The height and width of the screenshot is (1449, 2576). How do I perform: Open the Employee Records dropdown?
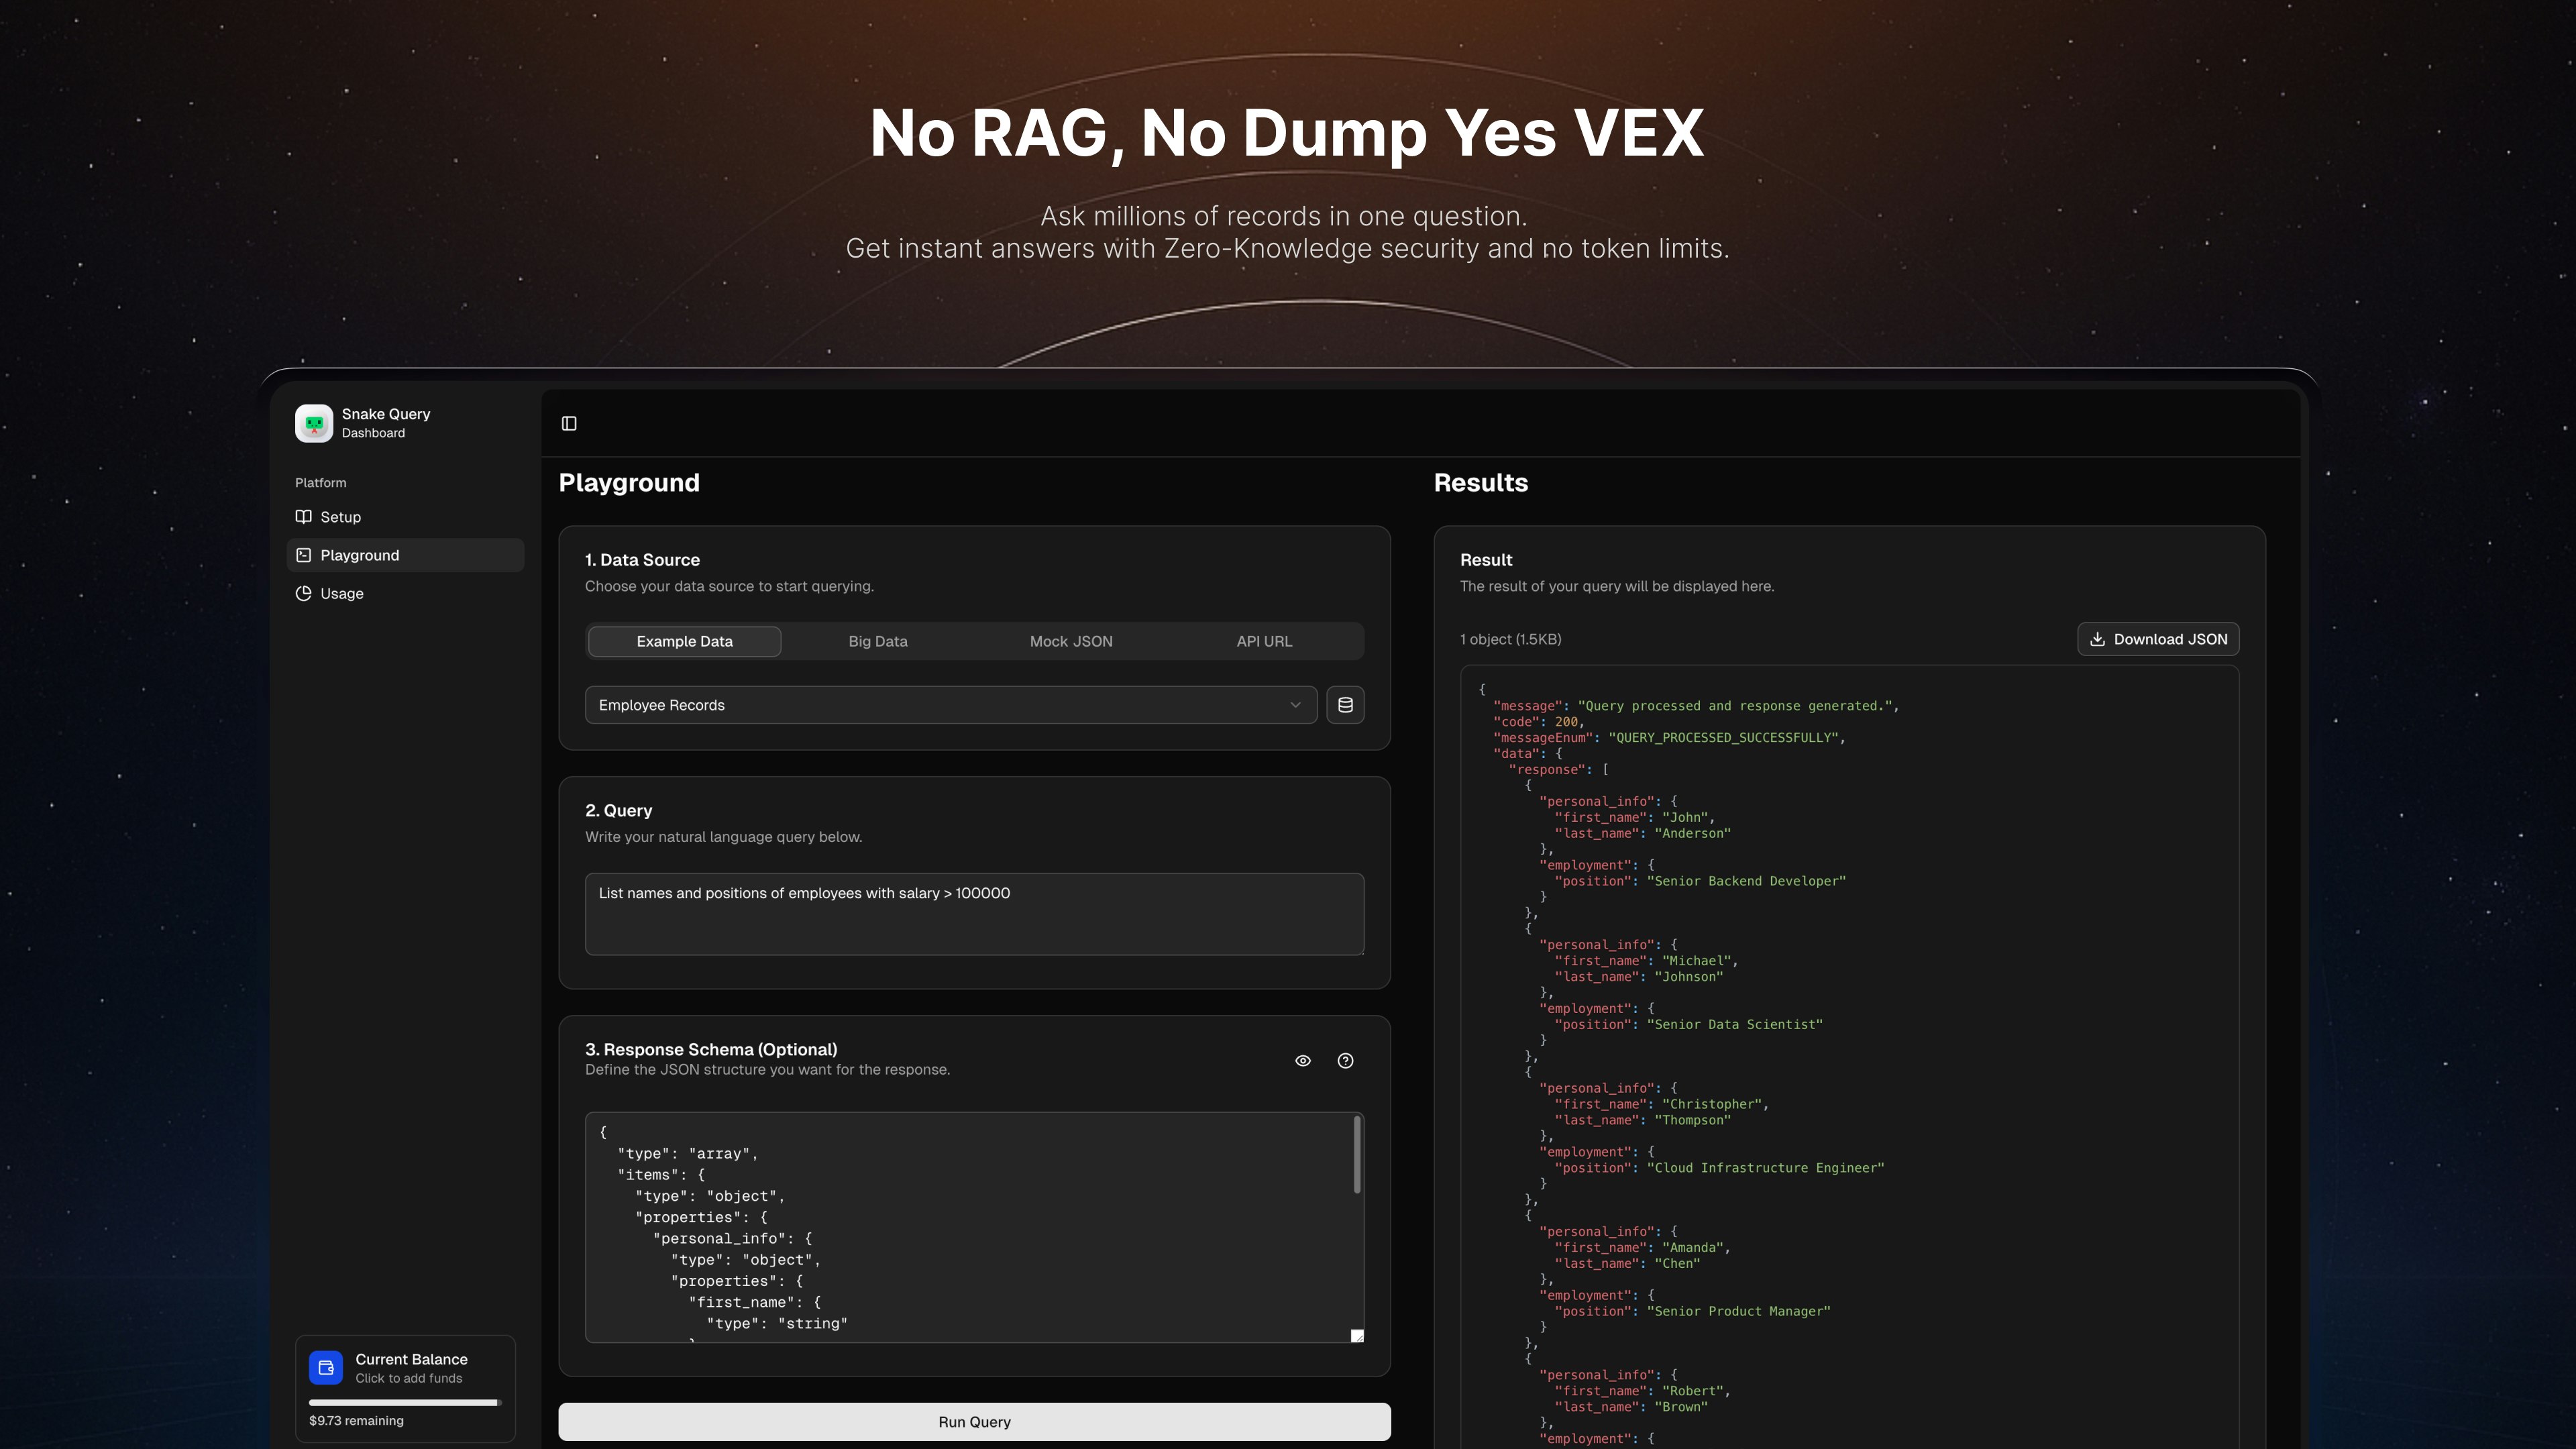pyautogui.click(x=940, y=705)
